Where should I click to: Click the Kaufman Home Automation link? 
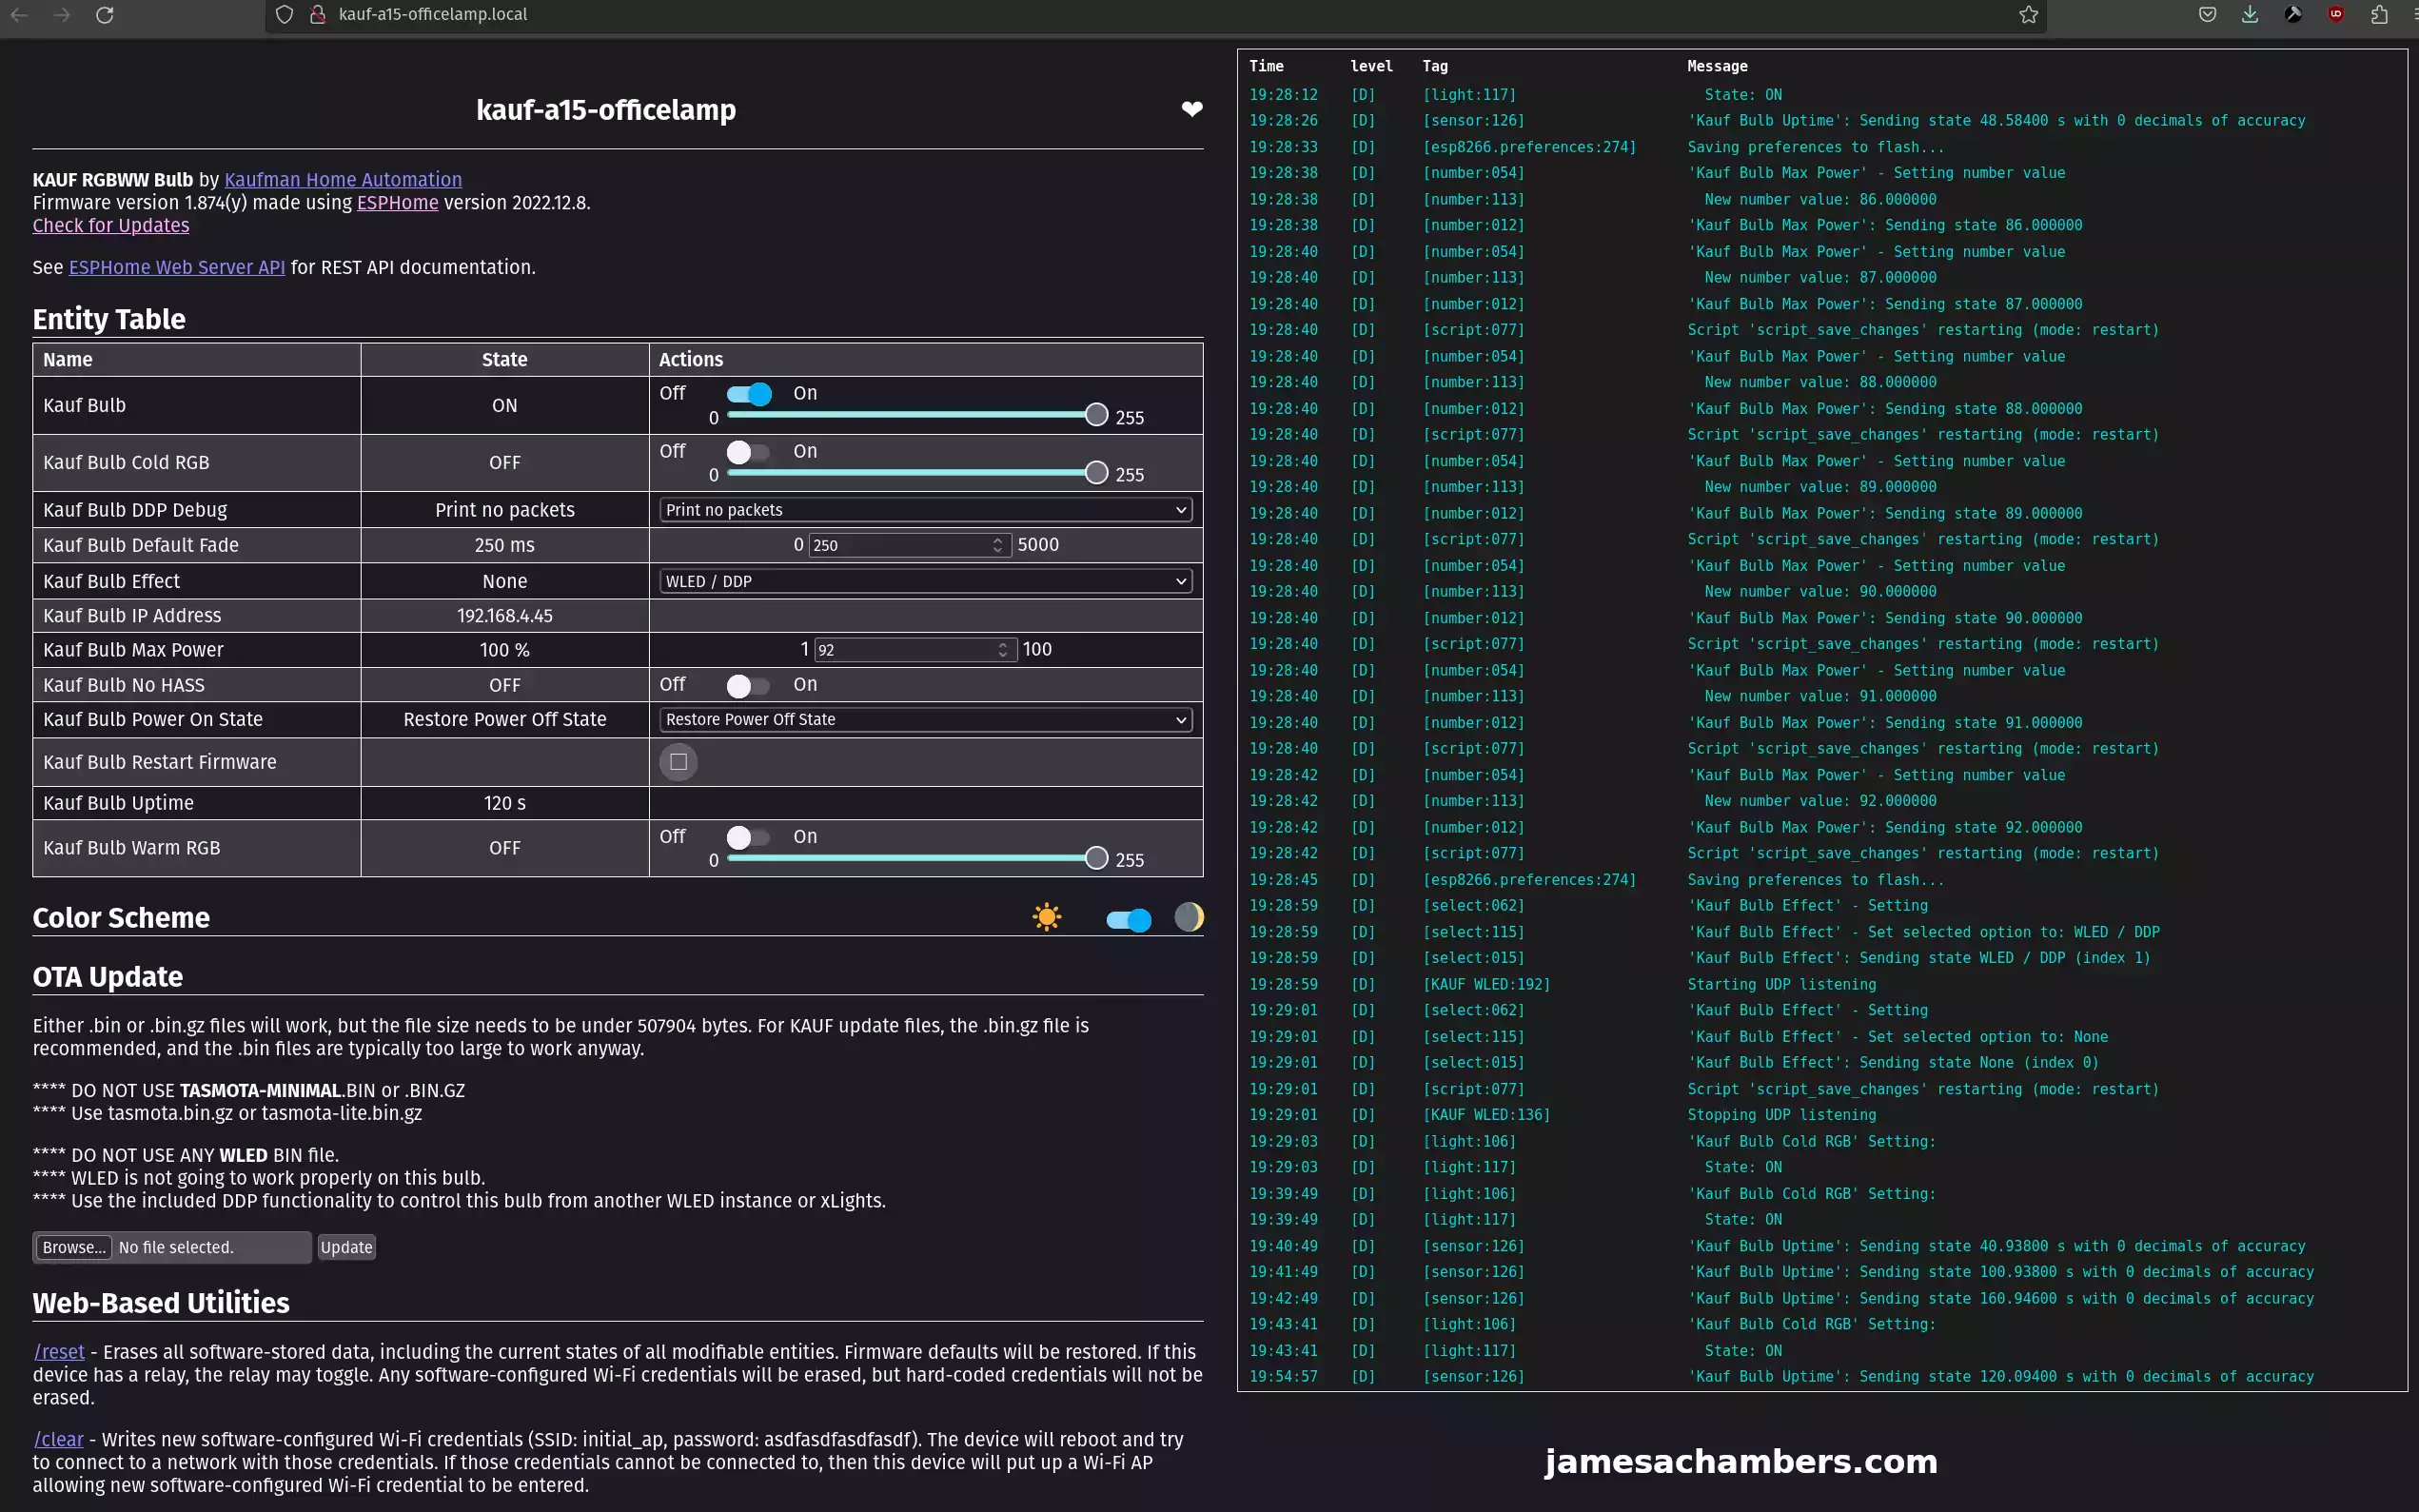344,178
